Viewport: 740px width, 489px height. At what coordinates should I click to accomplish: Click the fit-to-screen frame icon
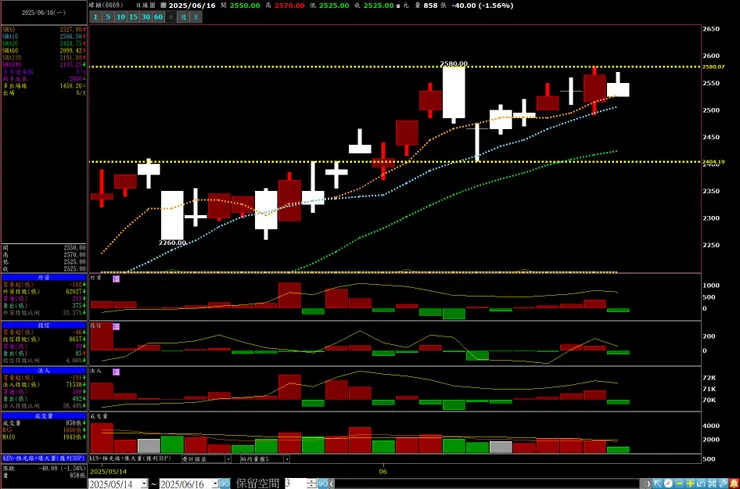click(x=712, y=483)
